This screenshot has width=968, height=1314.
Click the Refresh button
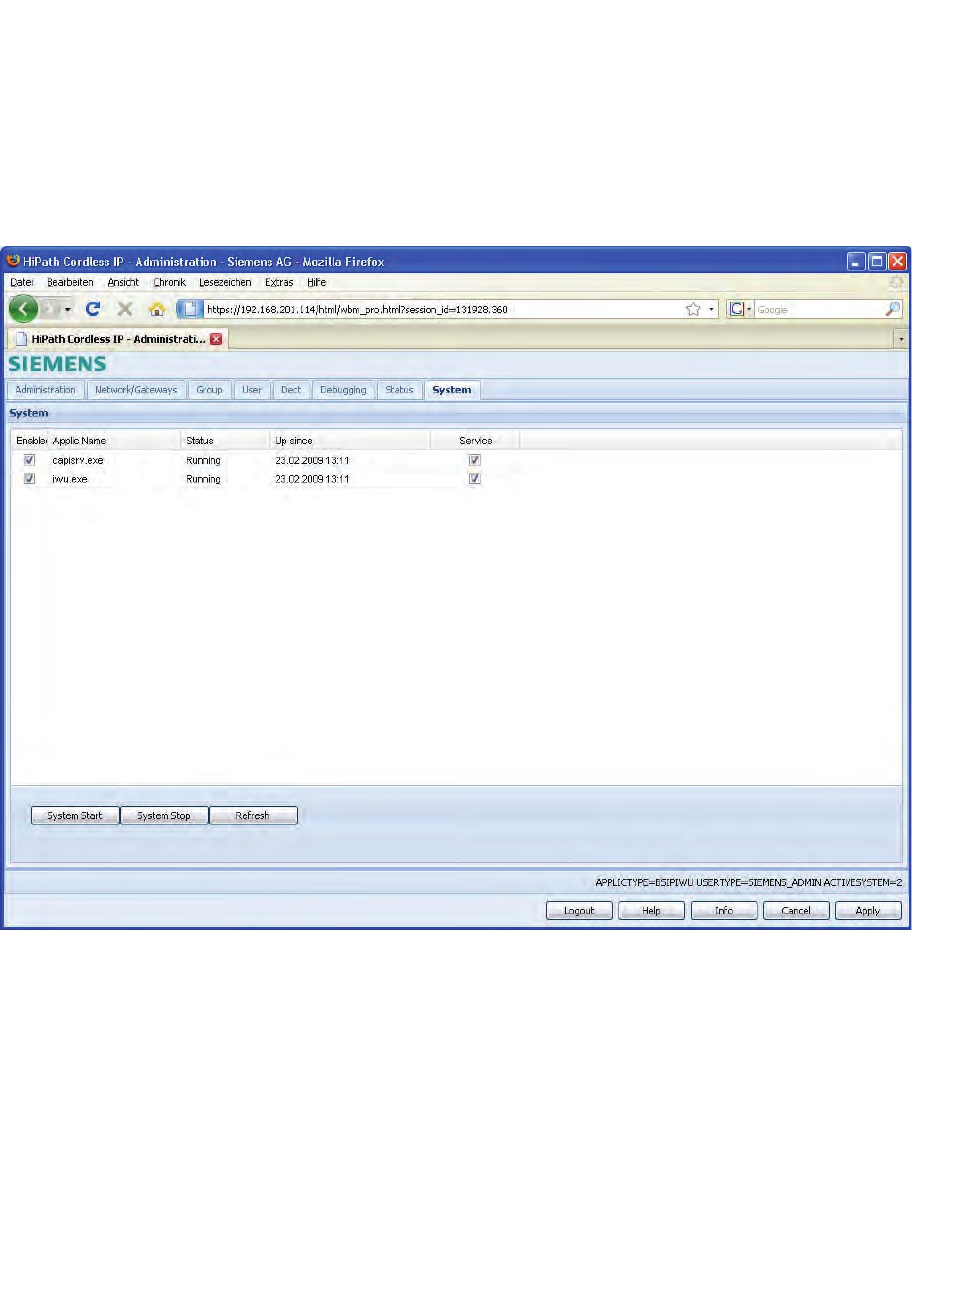pos(252,816)
